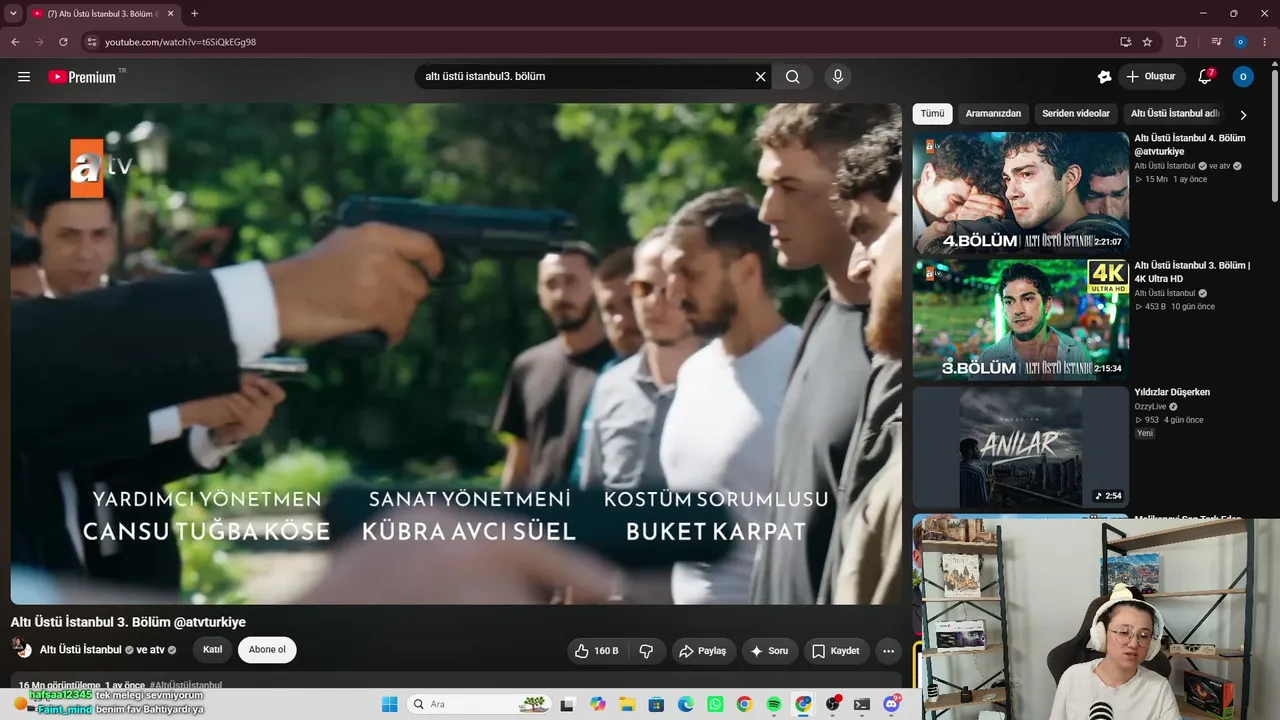Open Spotify from the taskbar
Screen dimensions: 1280x720
774,704
